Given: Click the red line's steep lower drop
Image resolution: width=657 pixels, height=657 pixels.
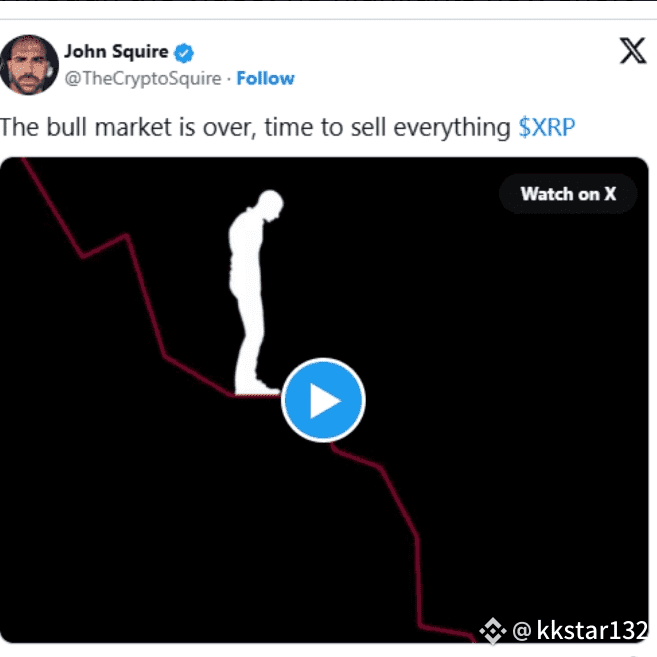Looking at the screenshot, I should click(x=418, y=582).
